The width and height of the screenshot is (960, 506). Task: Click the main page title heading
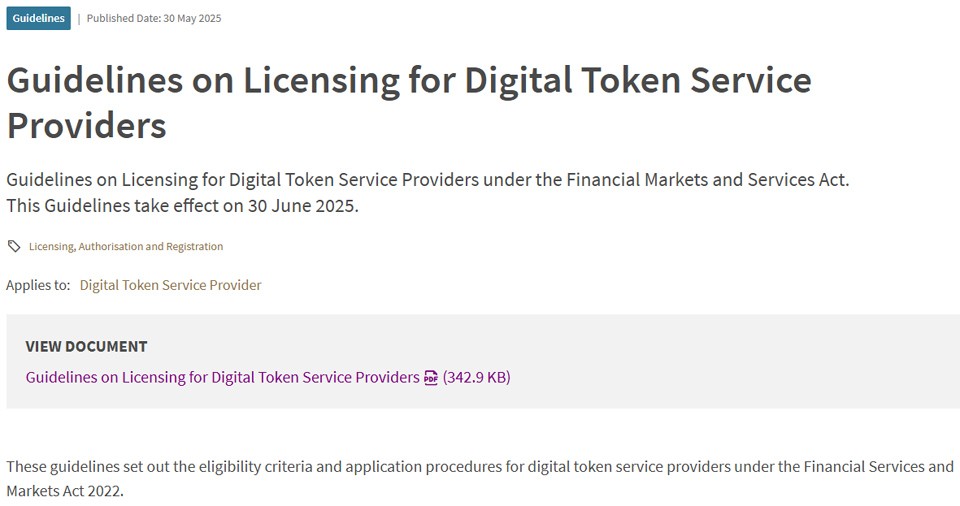tap(408, 81)
